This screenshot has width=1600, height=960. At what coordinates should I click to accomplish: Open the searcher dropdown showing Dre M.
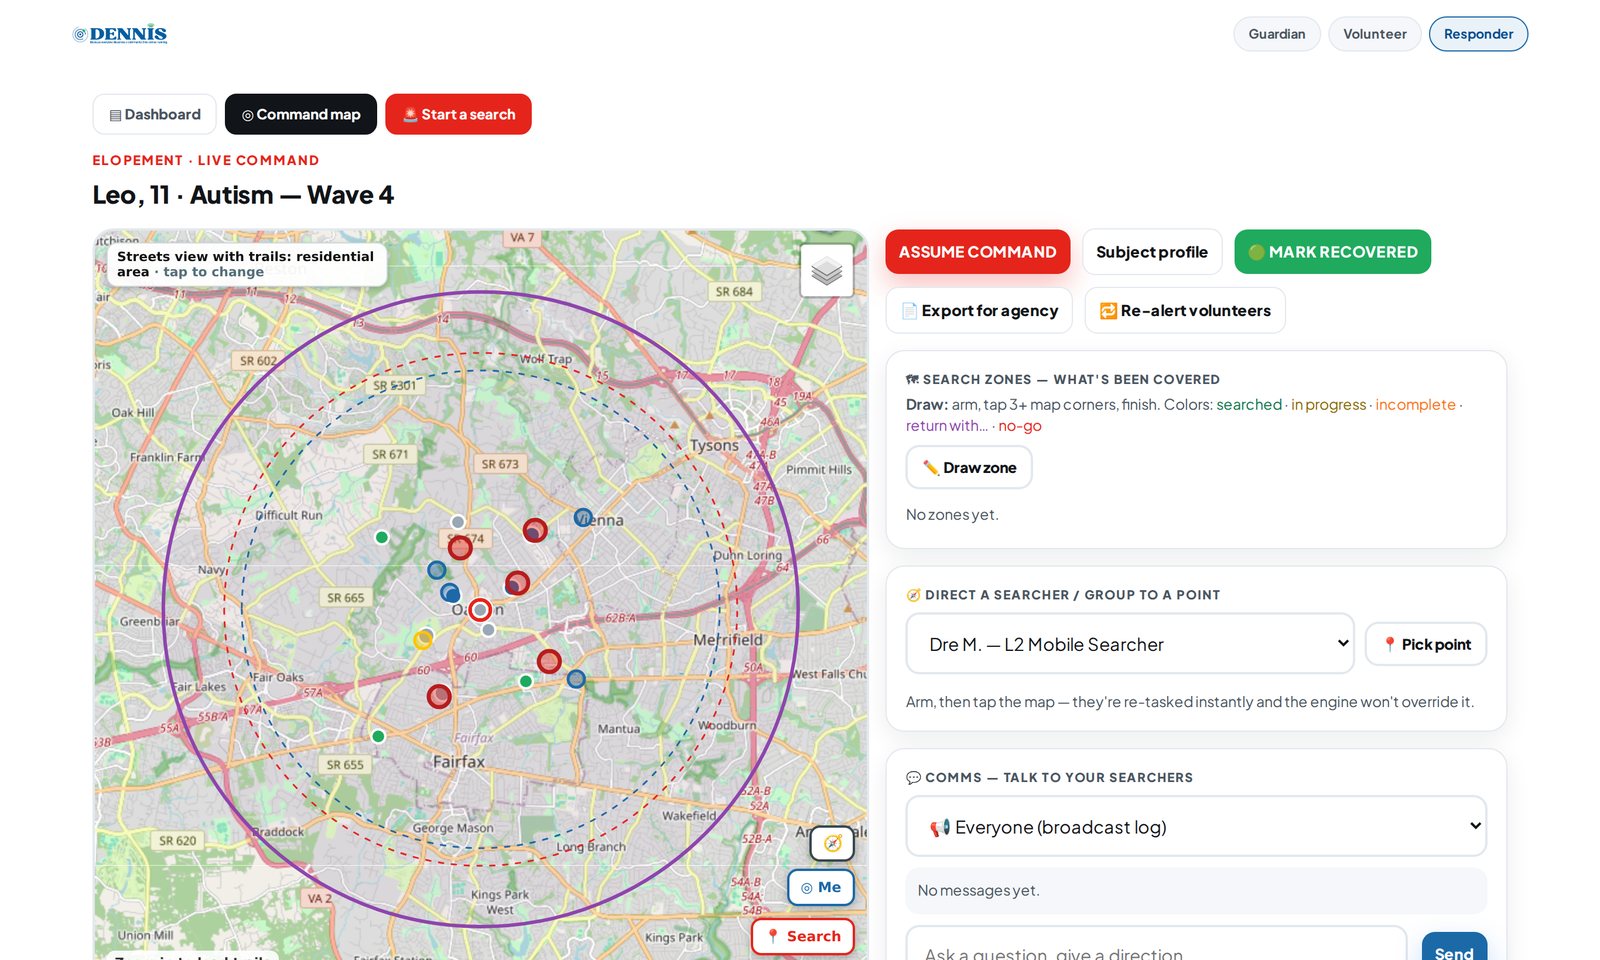coord(1130,644)
